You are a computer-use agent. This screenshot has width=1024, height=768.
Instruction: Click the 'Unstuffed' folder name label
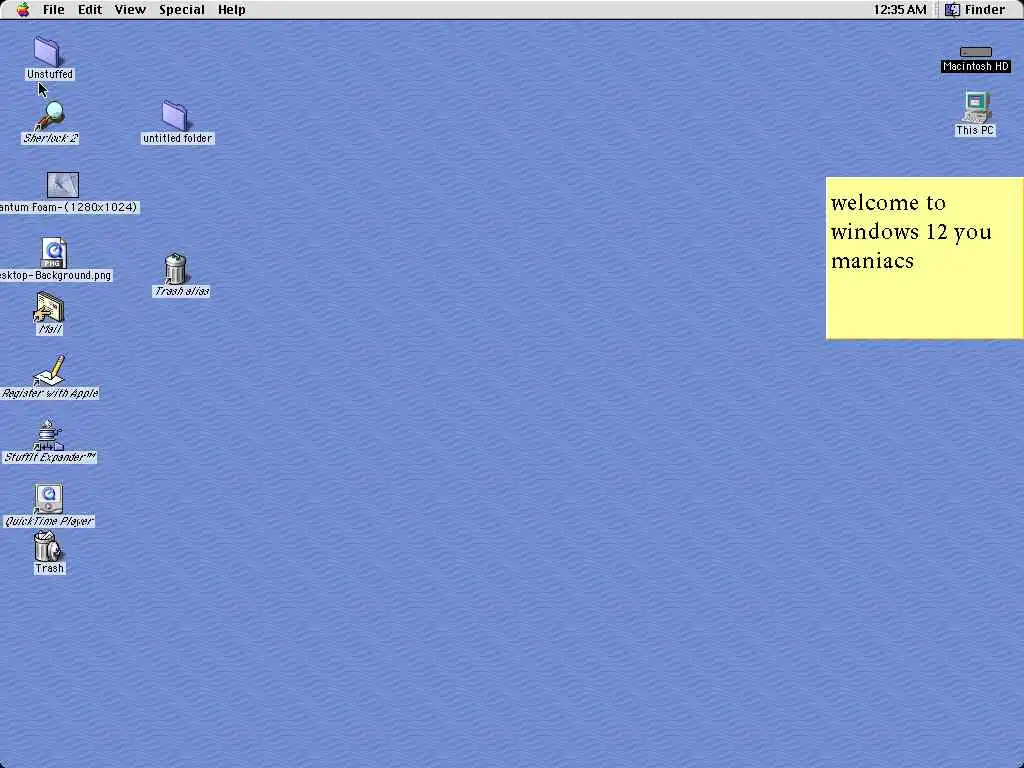click(50, 74)
